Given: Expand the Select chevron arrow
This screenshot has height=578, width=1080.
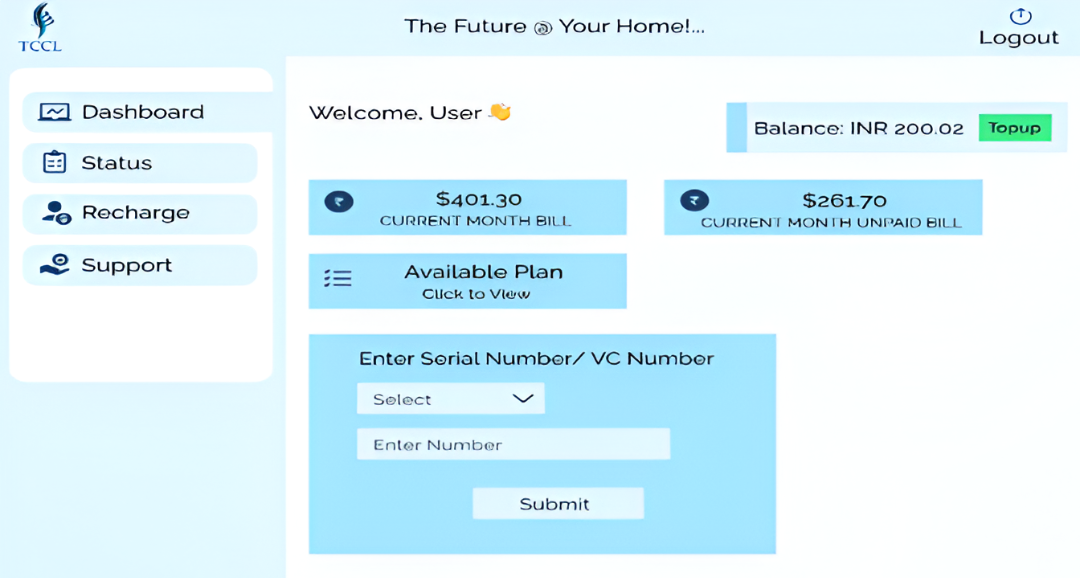Looking at the screenshot, I should [x=523, y=398].
